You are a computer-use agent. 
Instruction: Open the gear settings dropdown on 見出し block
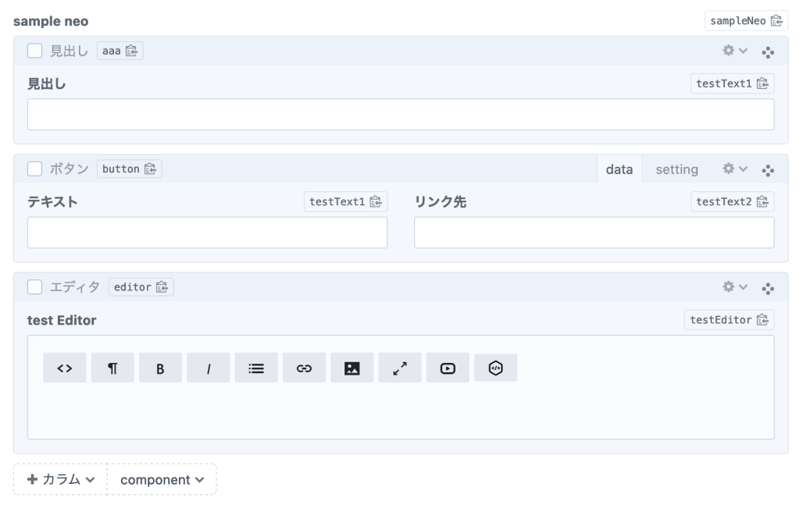coord(735,51)
